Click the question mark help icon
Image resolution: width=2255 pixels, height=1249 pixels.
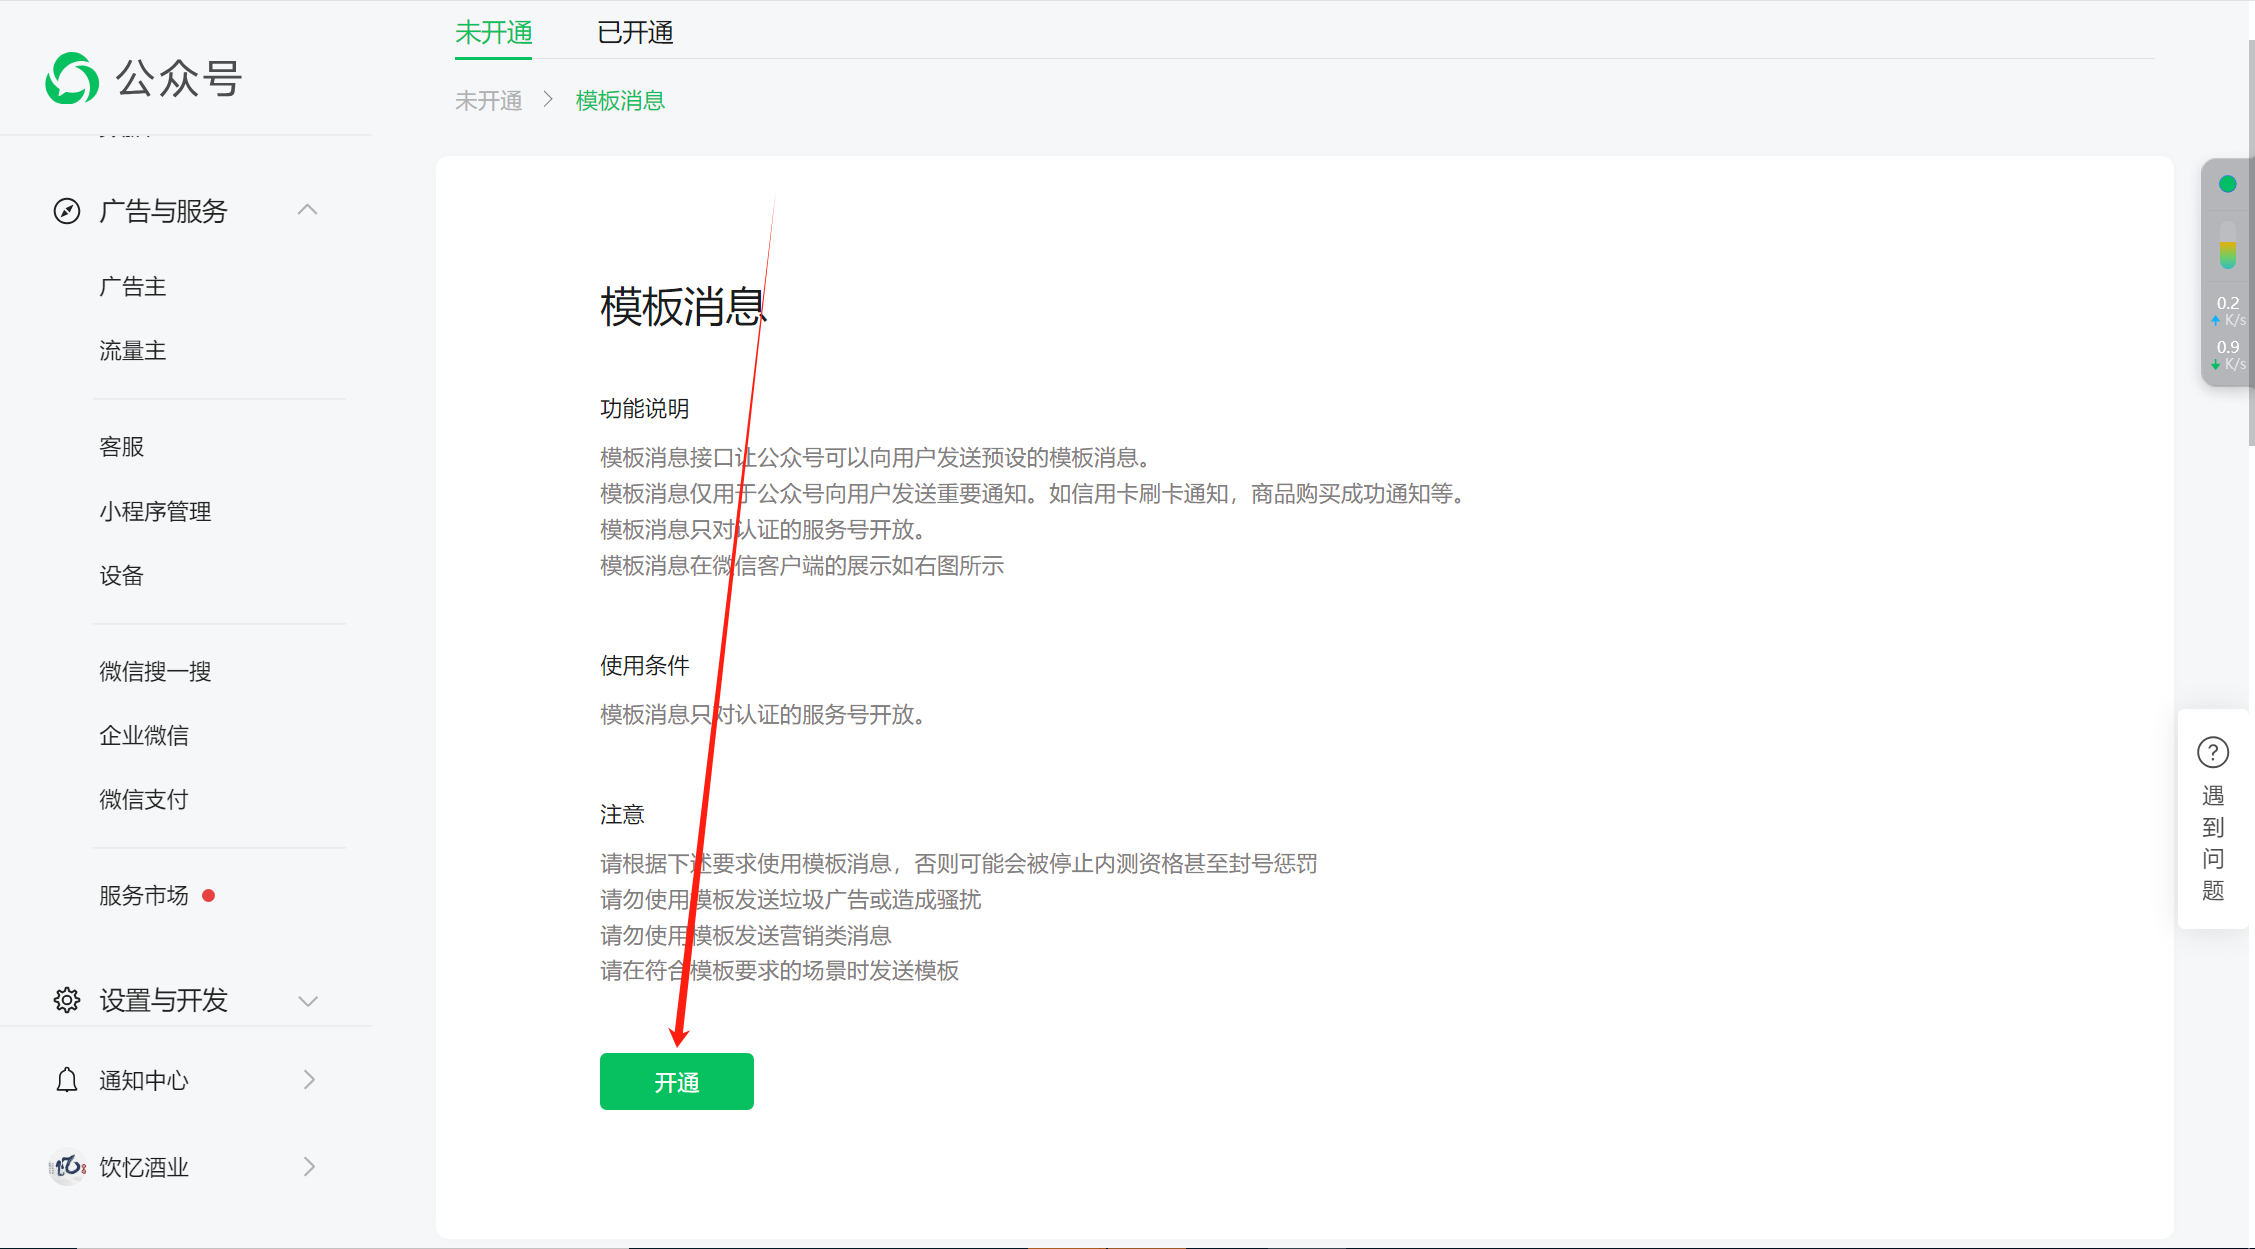click(2212, 752)
